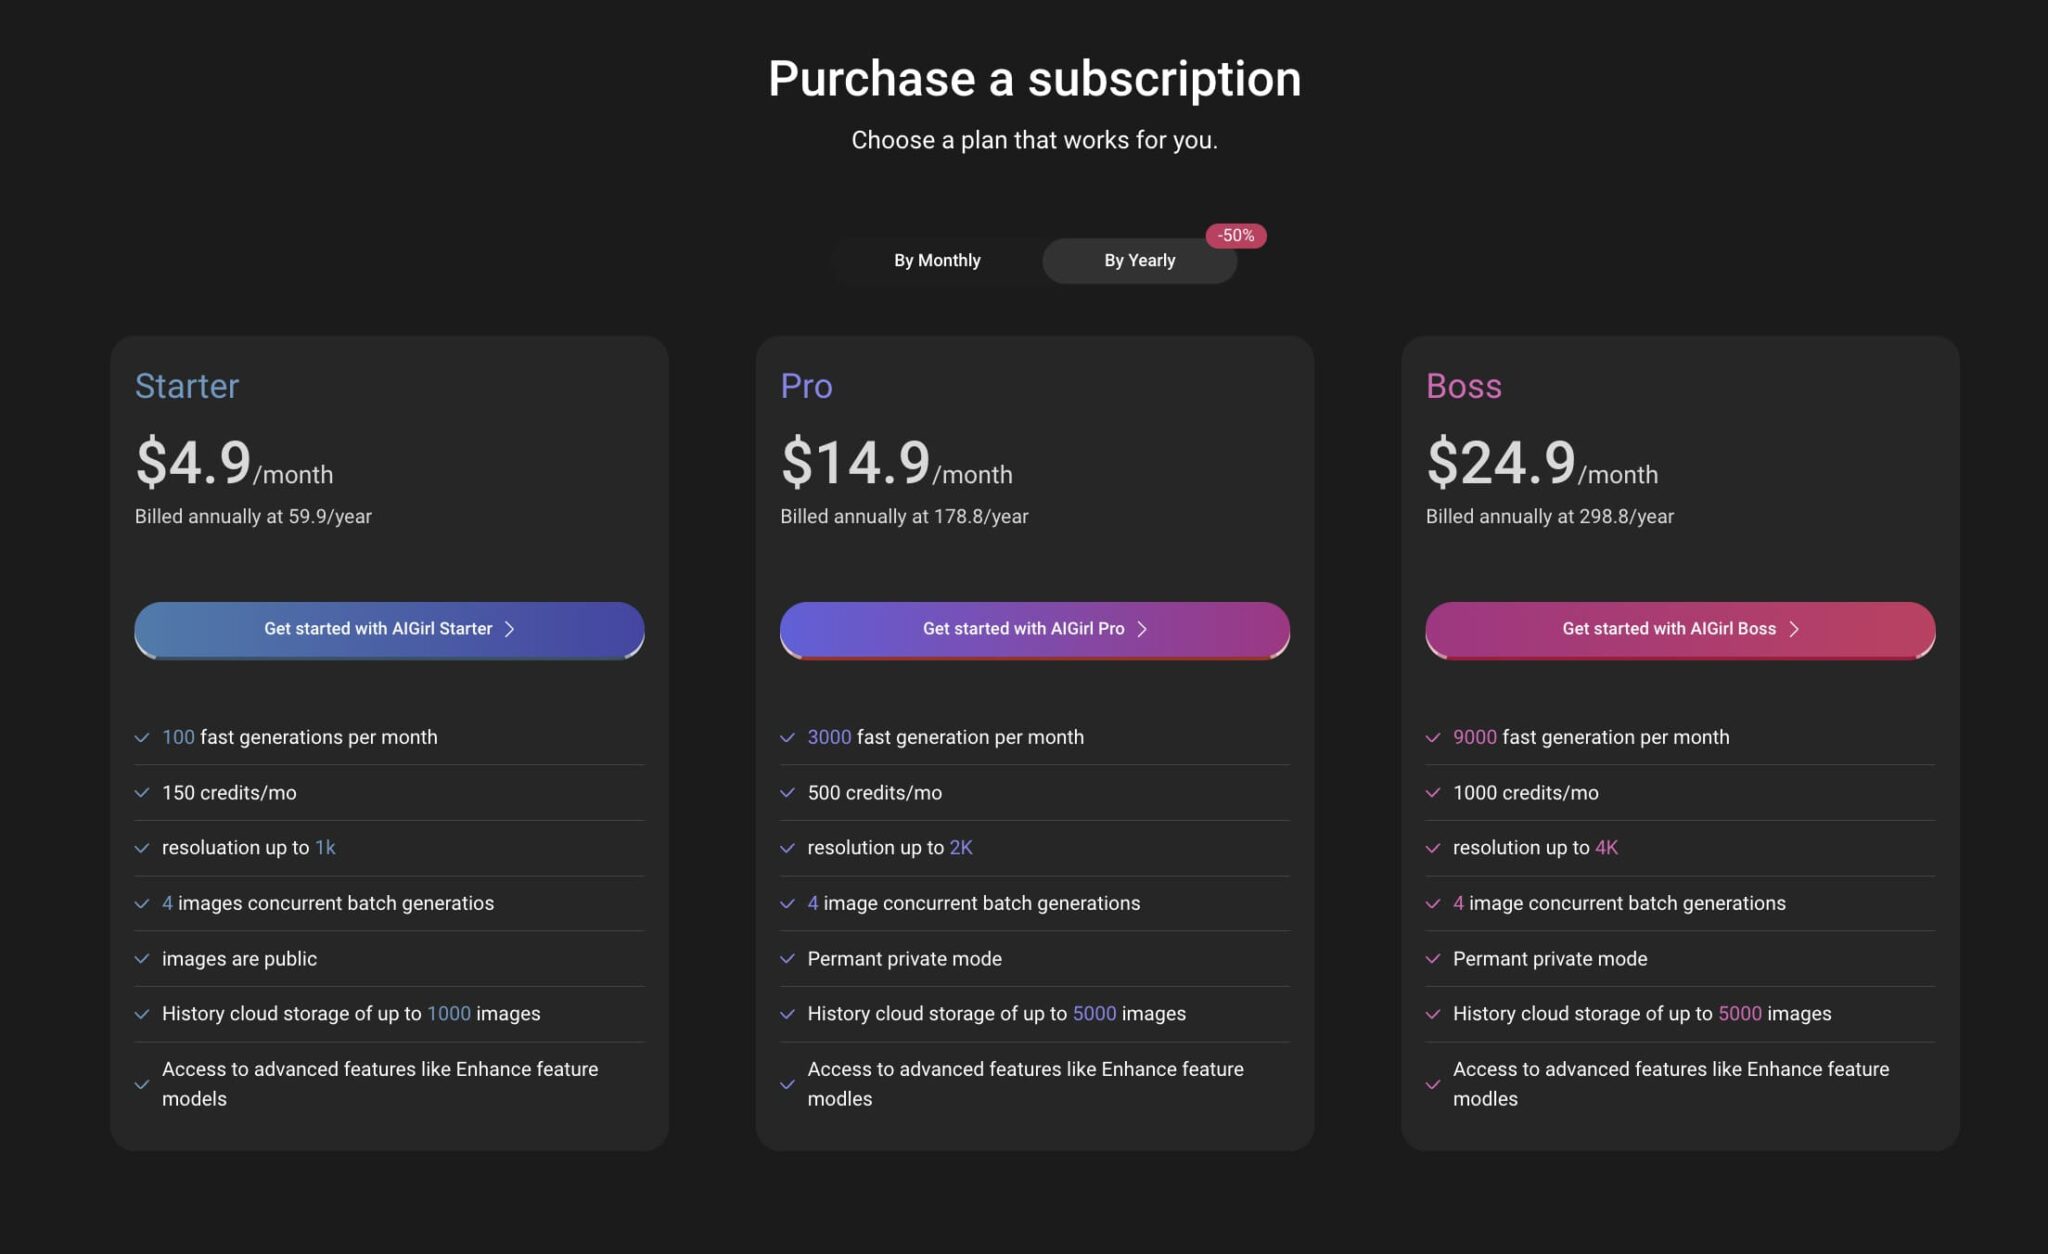2048x1254 pixels.
Task: Switch billing to By Monthly
Action: 937,260
